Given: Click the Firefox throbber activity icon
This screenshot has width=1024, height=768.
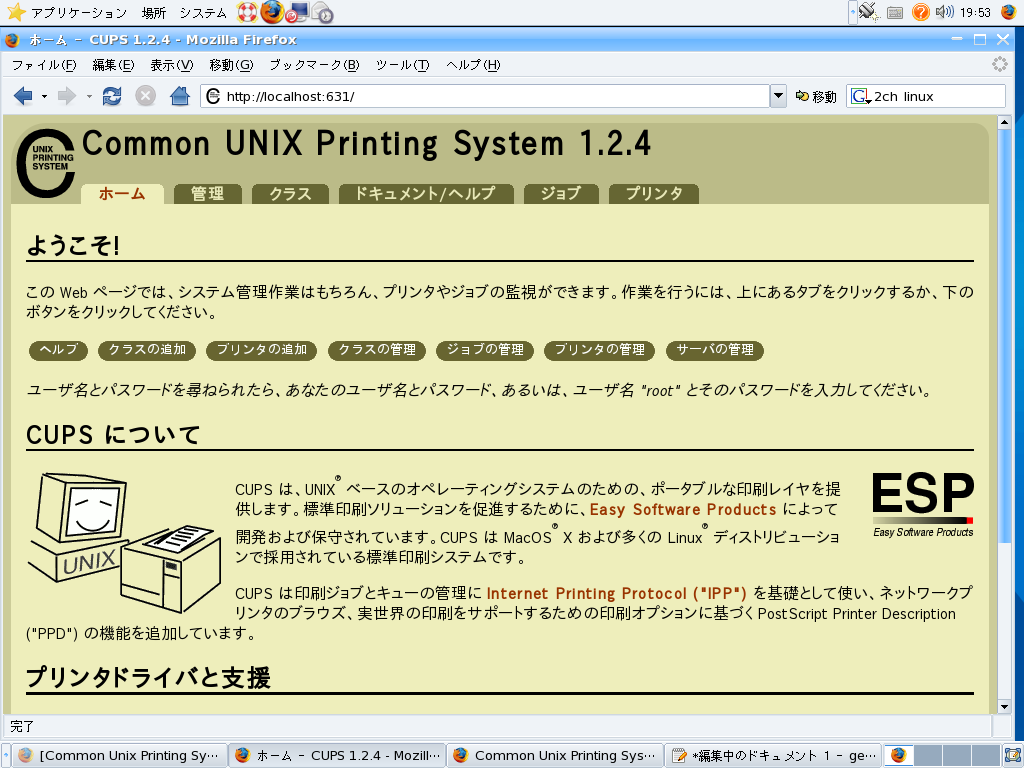Looking at the screenshot, I should coord(1000,64).
